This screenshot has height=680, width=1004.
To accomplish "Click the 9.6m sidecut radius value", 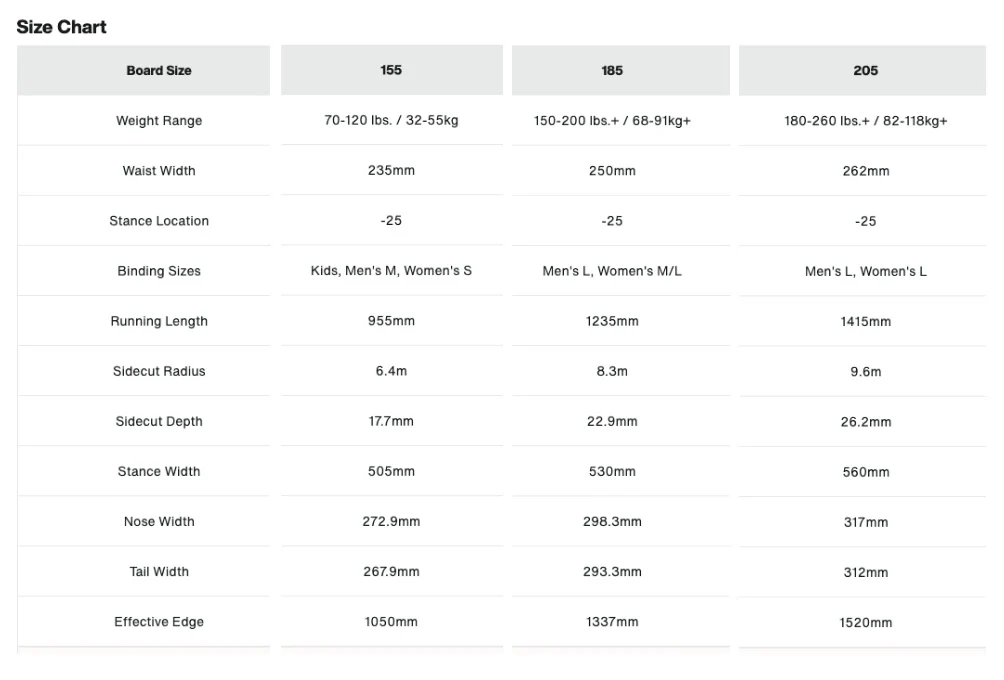I will tap(866, 371).
